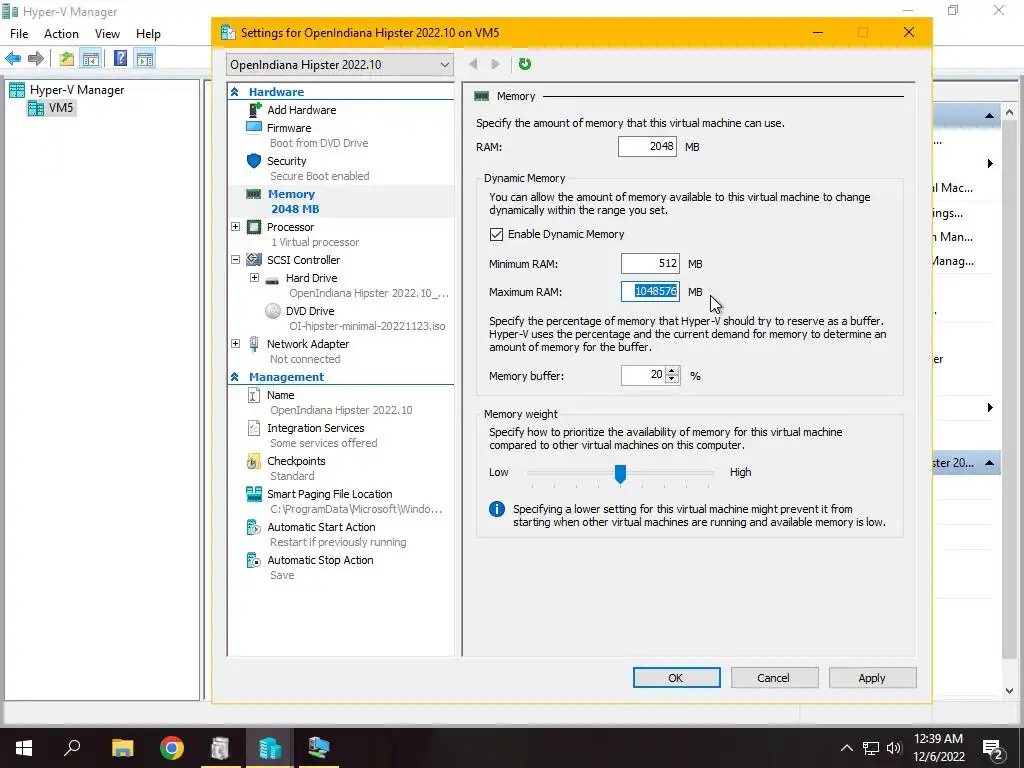Click the taskbar search magnifier icon
1024x768 pixels.
click(72, 747)
